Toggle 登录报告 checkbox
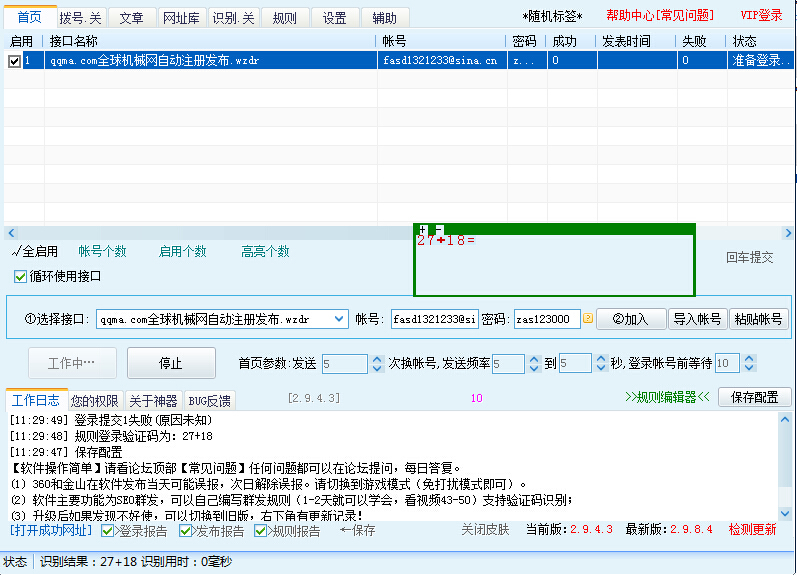The width and height of the screenshot is (797, 575). 107,531
